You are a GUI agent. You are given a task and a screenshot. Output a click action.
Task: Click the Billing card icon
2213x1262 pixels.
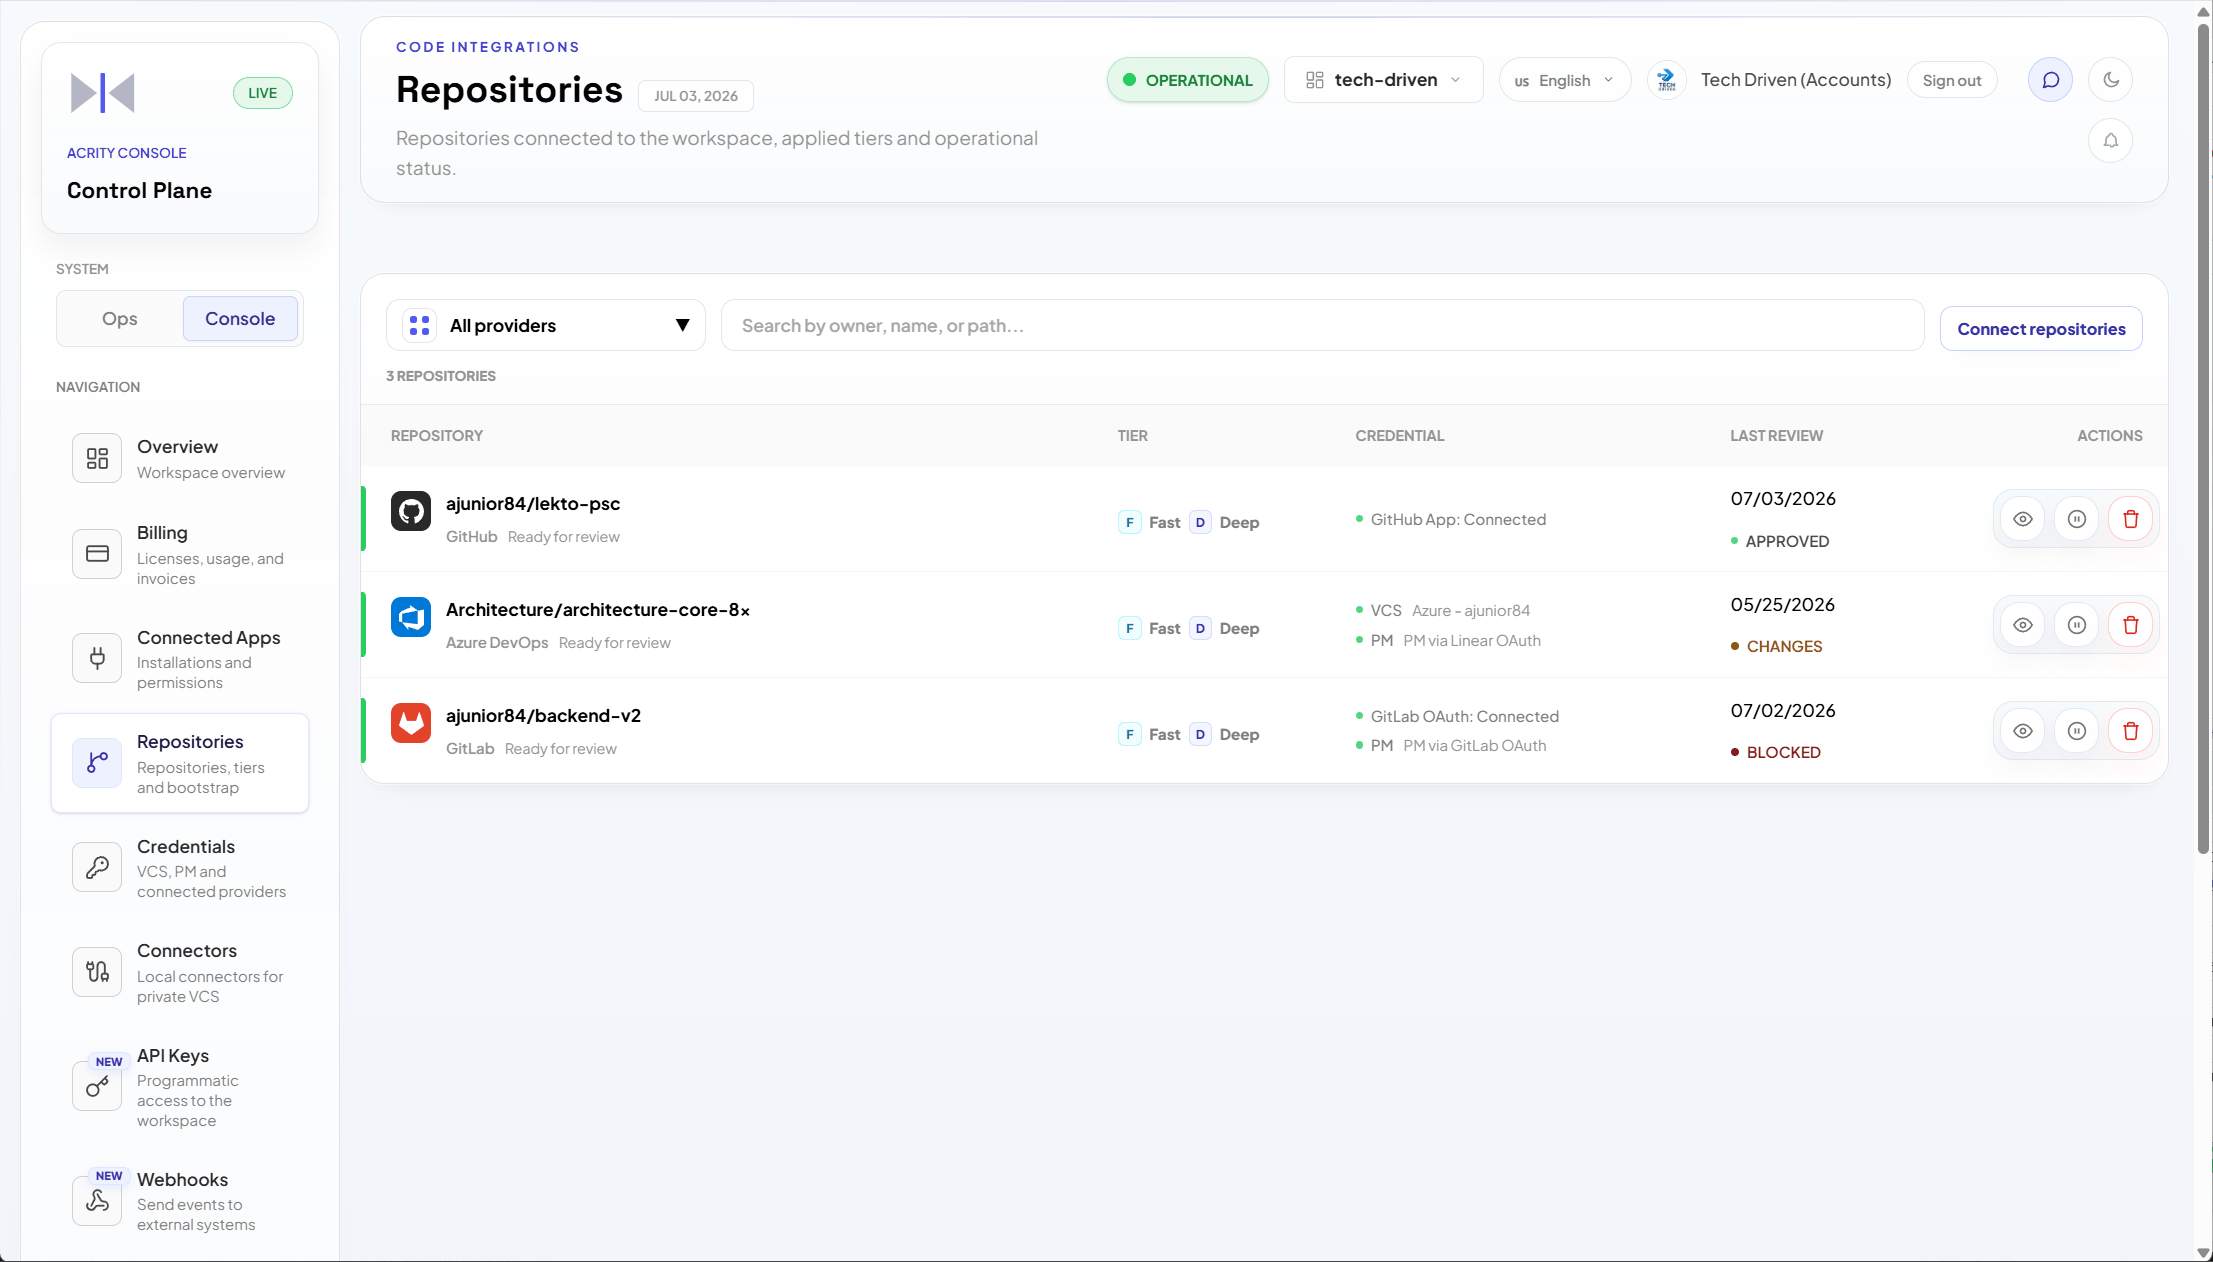[x=97, y=554]
